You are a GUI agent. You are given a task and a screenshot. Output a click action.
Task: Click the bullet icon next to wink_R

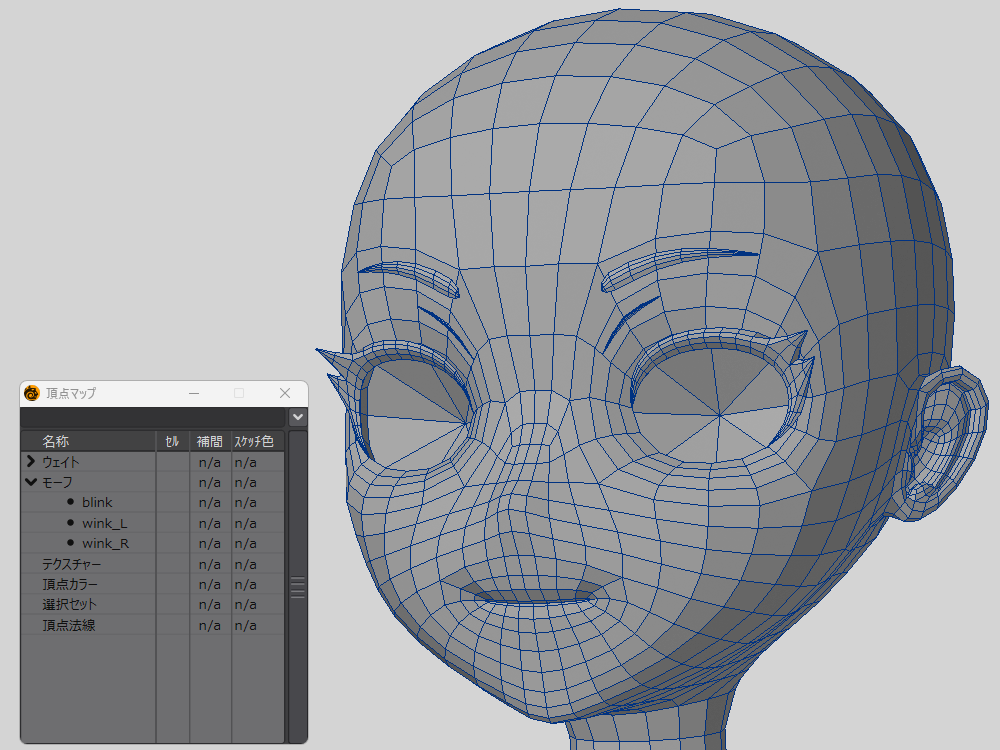coord(71,543)
